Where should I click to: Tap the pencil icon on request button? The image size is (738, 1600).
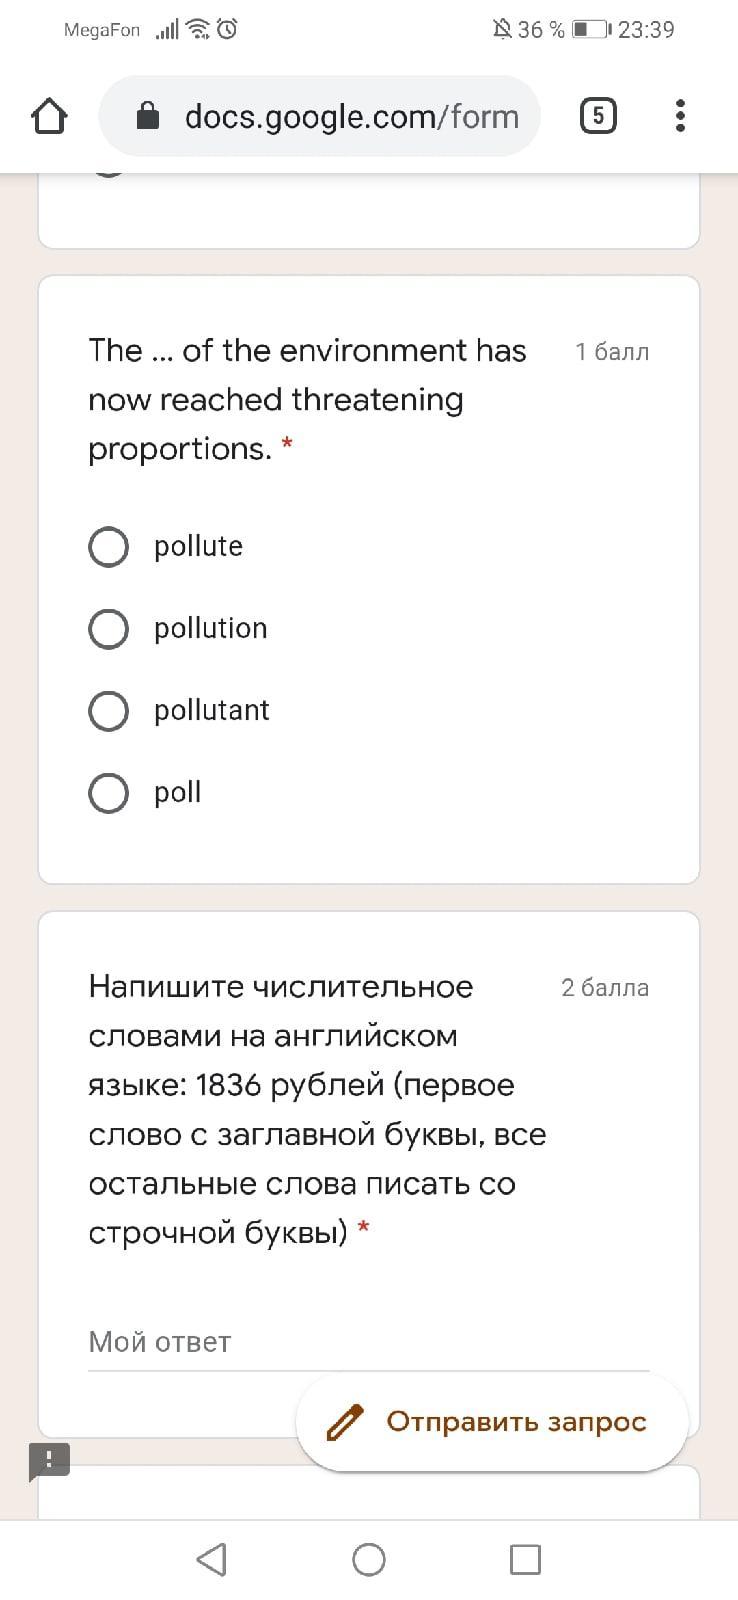(346, 1422)
